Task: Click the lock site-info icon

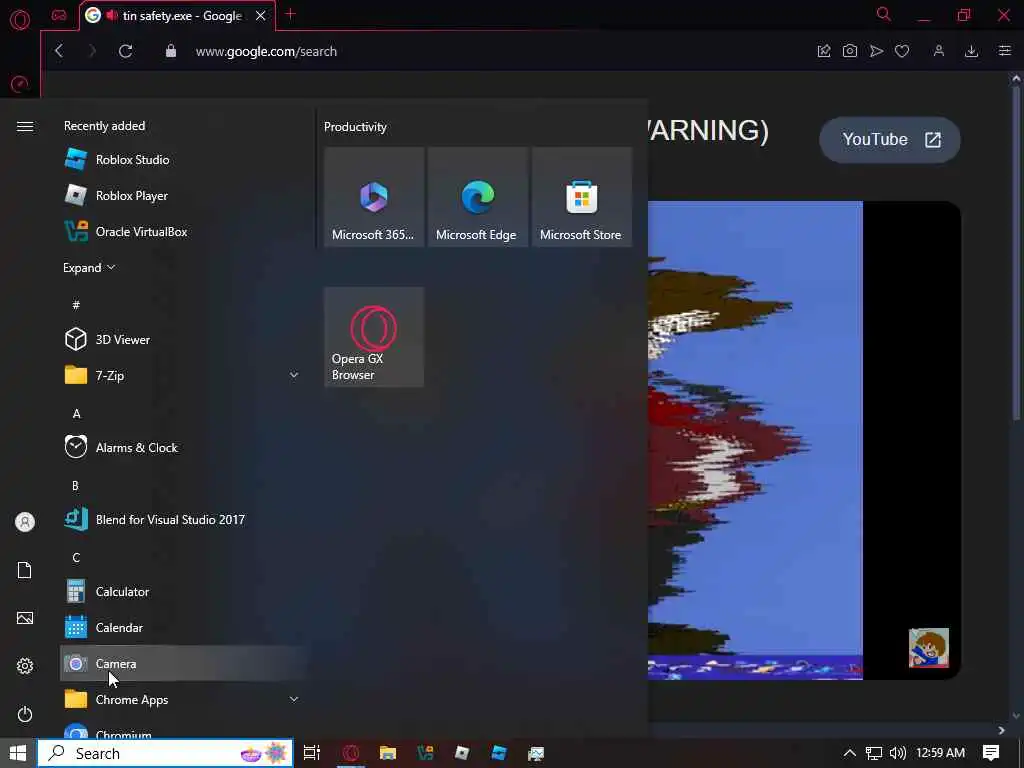Action: 170,51
